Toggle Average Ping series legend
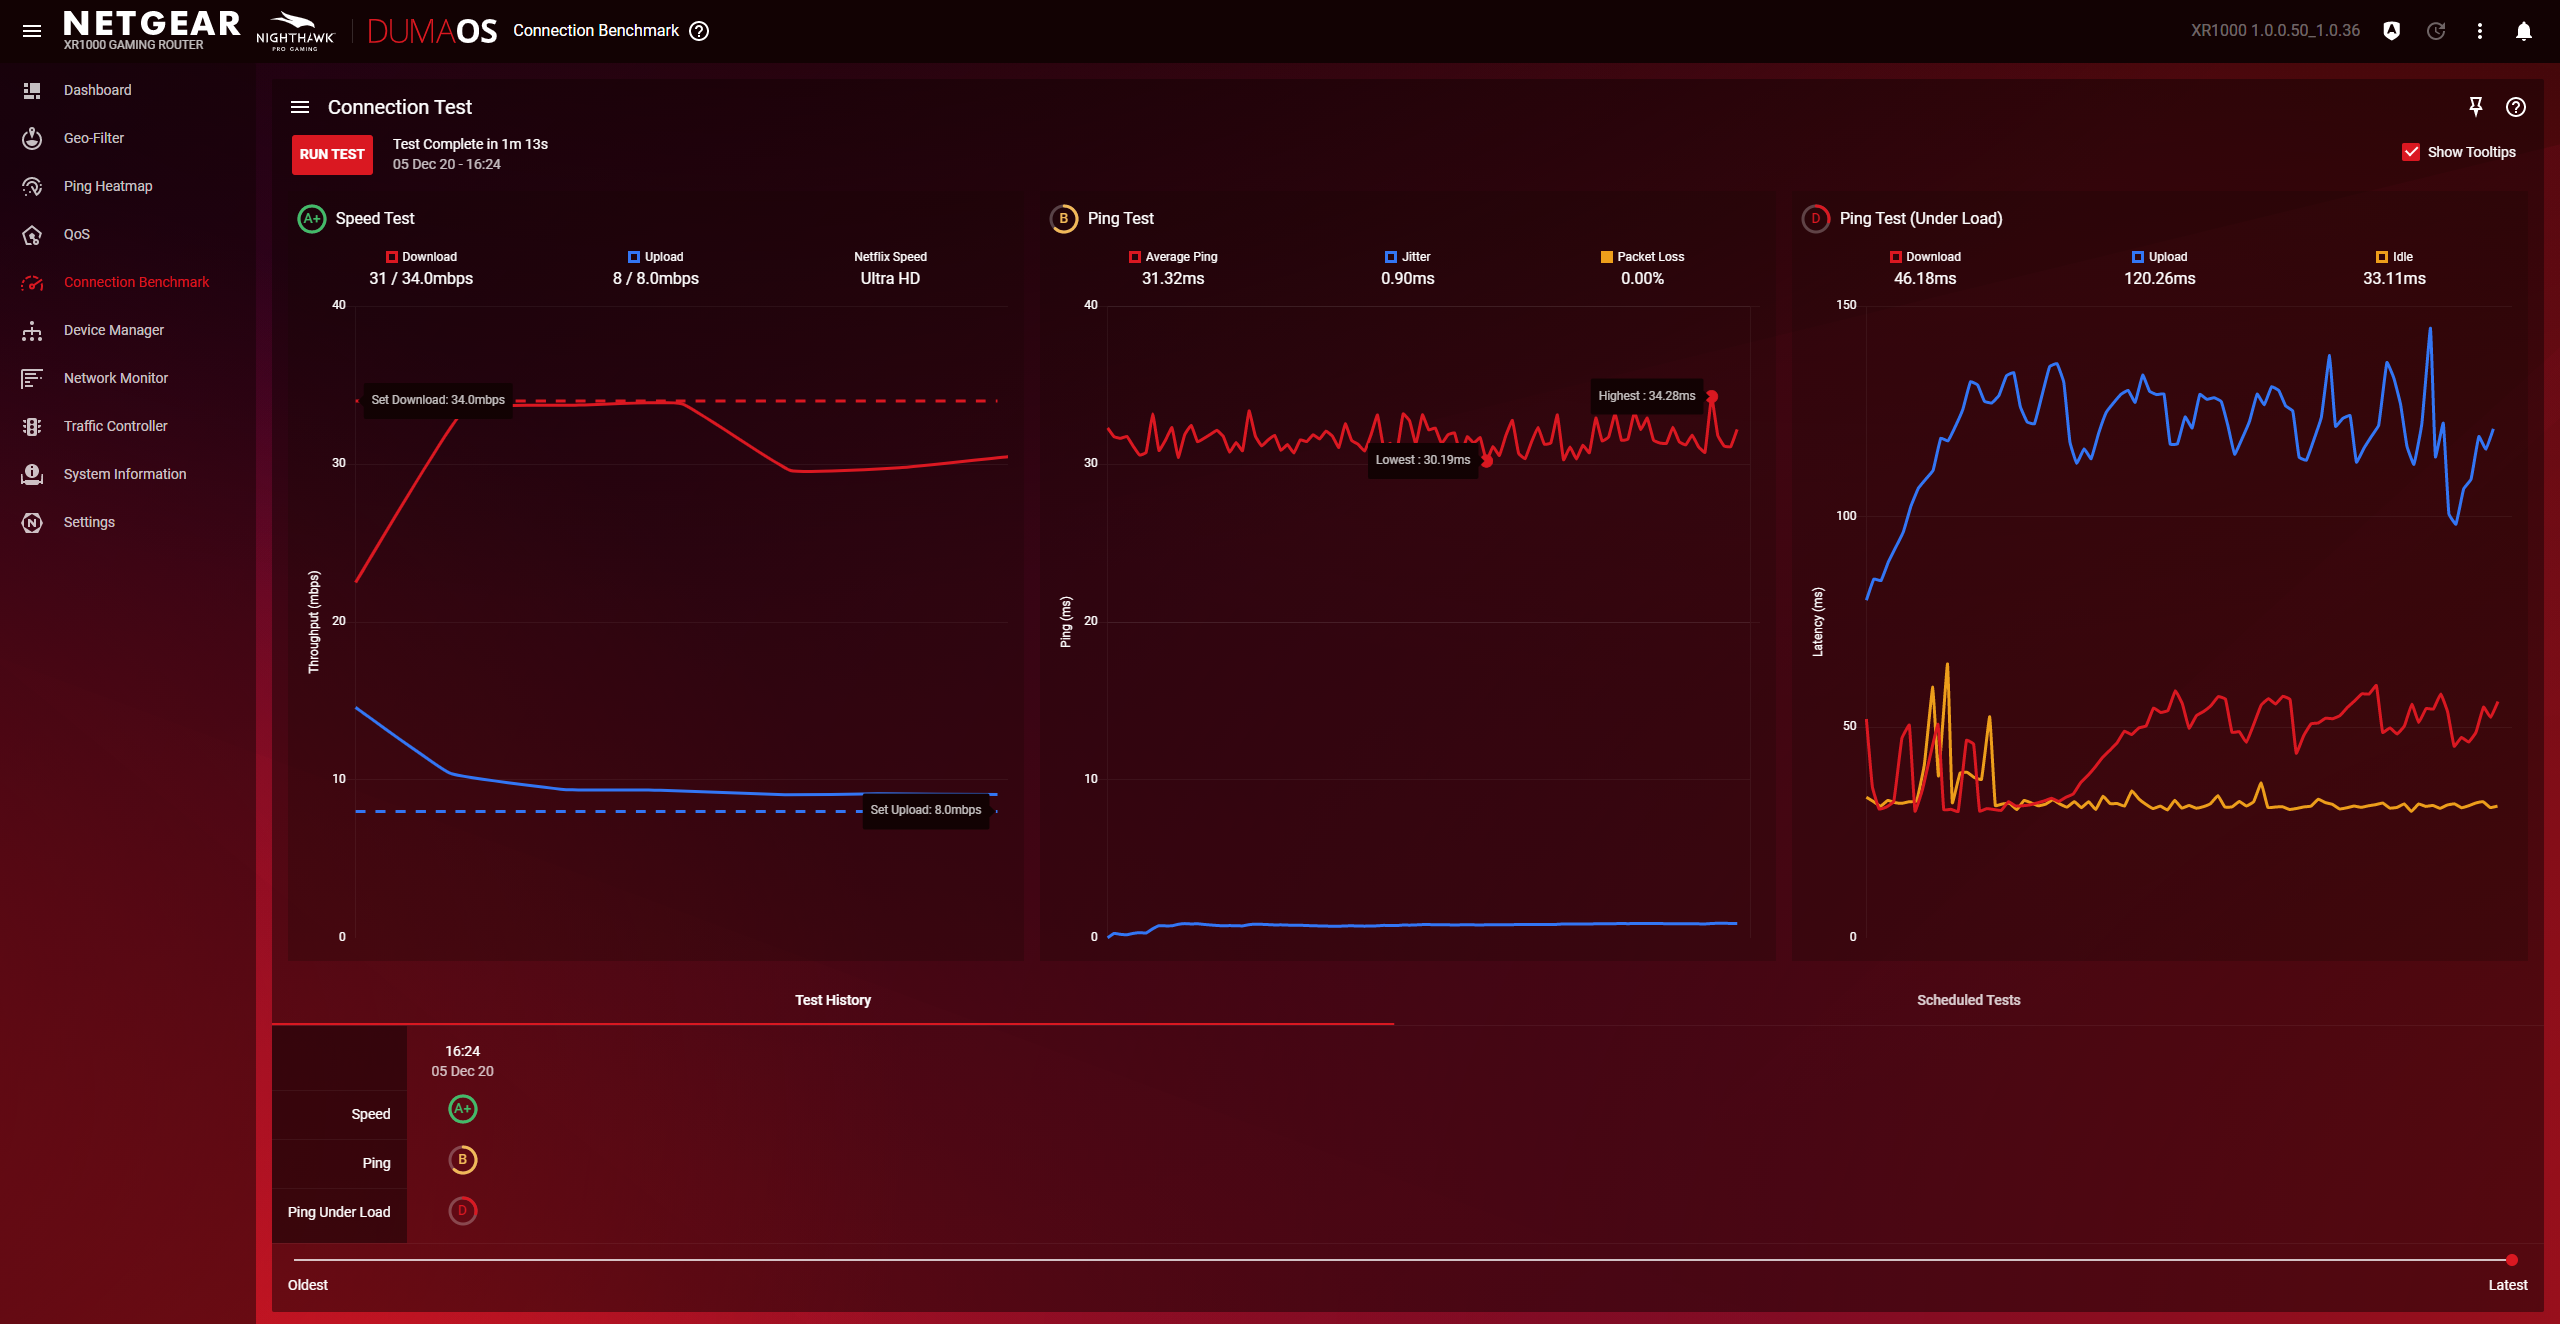This screenshot has width=2560, height=1324. tap(1172, 257)
